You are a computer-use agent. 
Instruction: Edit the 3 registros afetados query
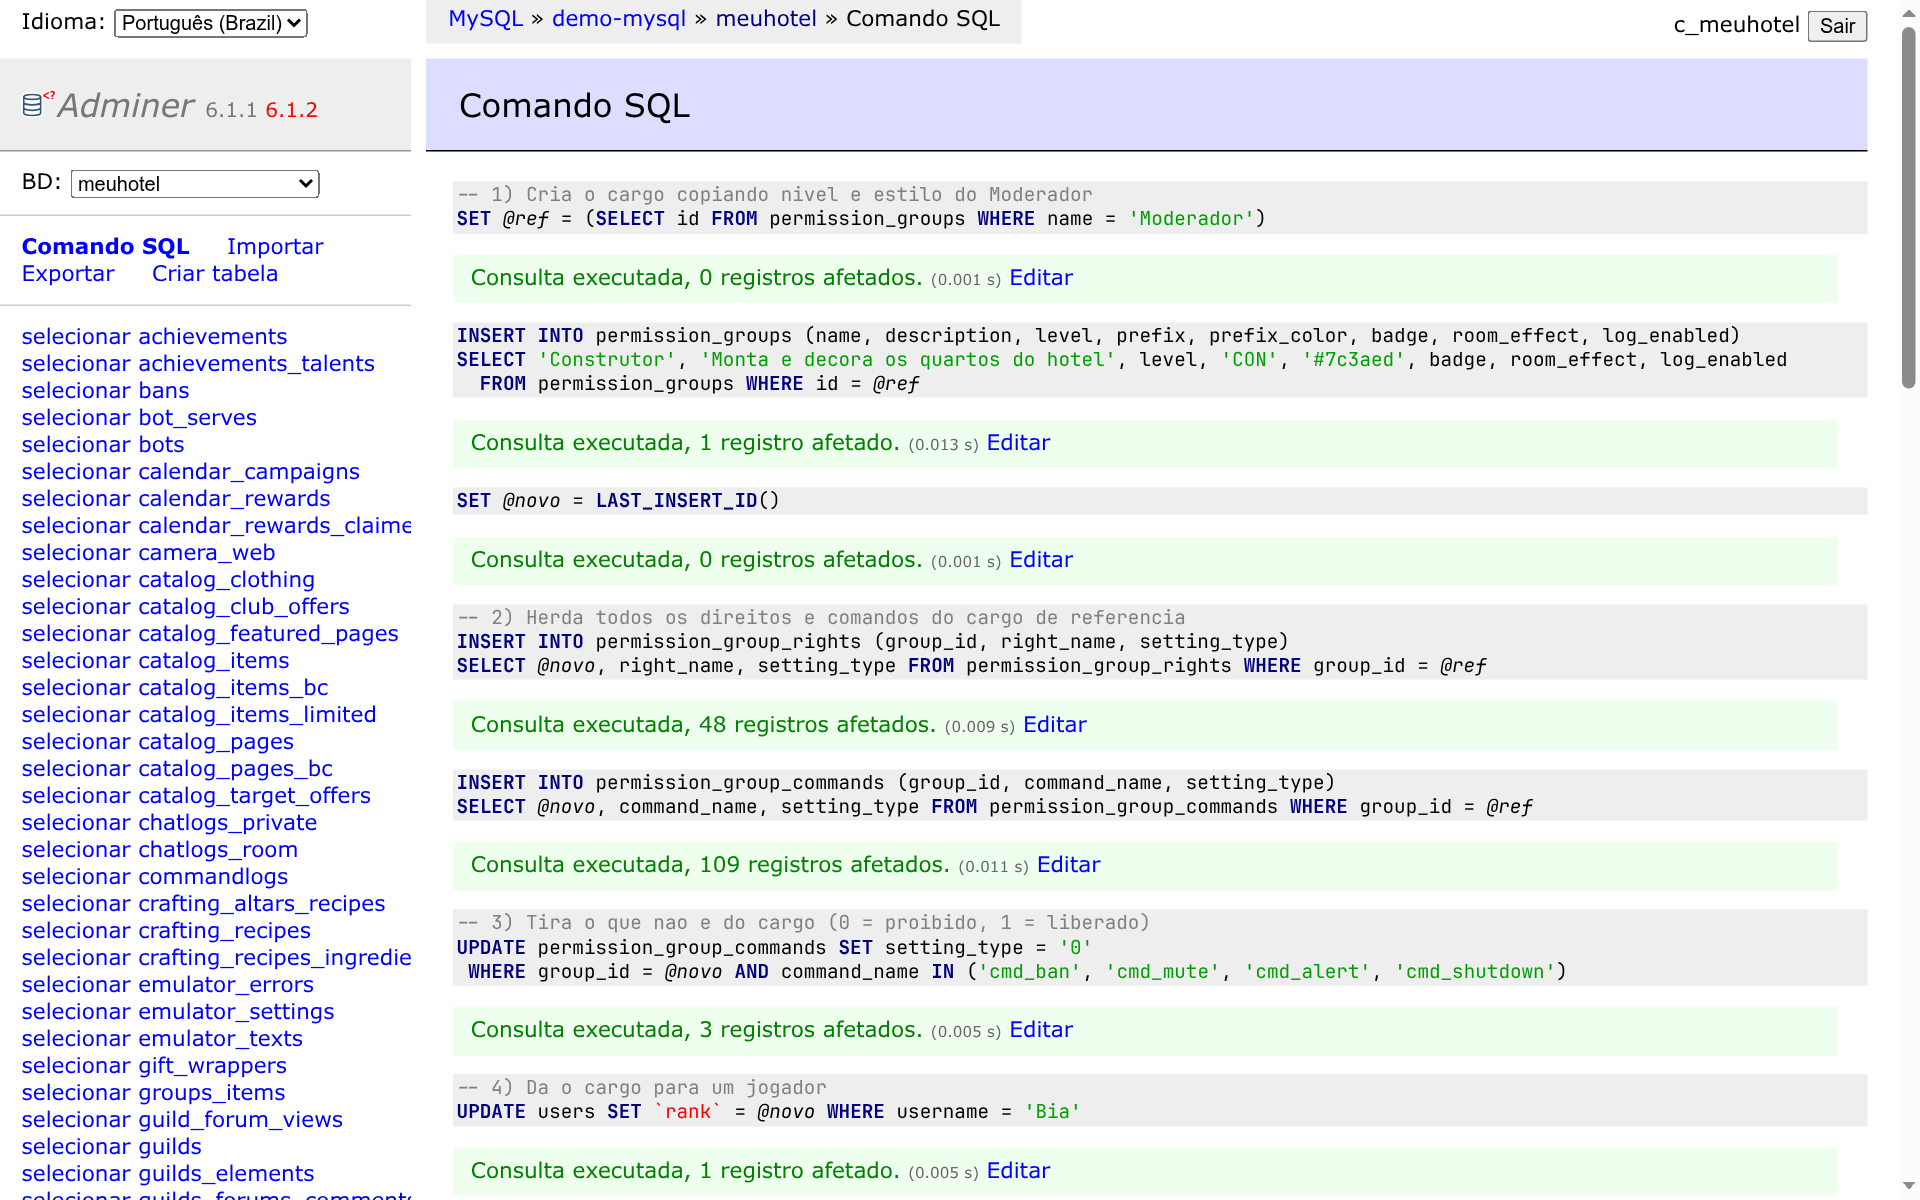tap(1041, 1030)
